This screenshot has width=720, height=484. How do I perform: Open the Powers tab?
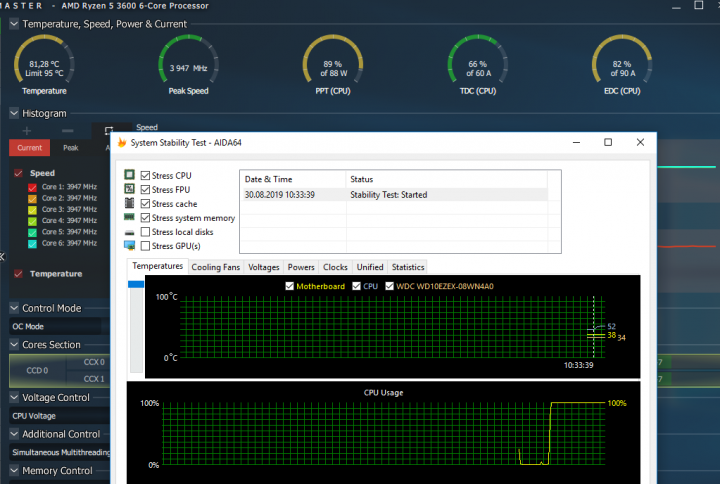click(301, 267)
